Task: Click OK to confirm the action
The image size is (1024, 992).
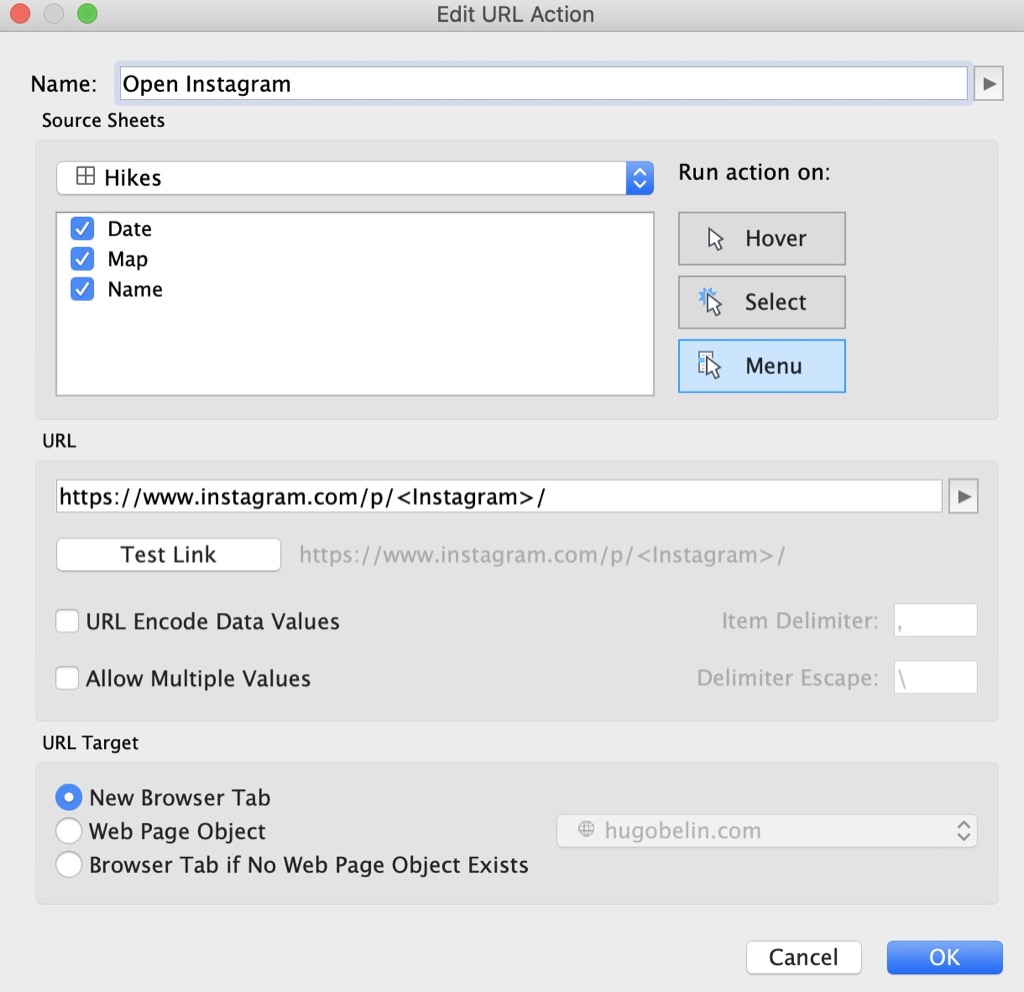Action: pyautogui.click(x=944, y=957)
